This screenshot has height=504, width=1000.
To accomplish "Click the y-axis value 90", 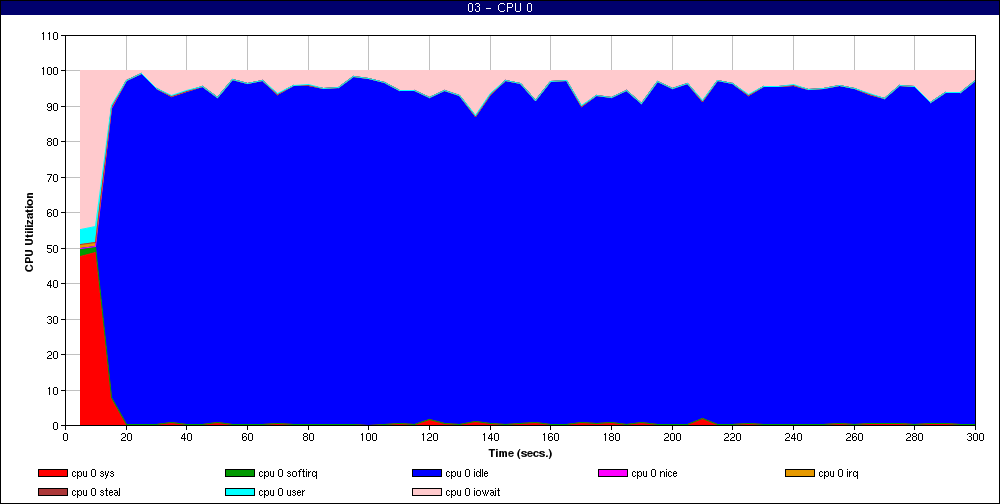I will coord(53,107).
